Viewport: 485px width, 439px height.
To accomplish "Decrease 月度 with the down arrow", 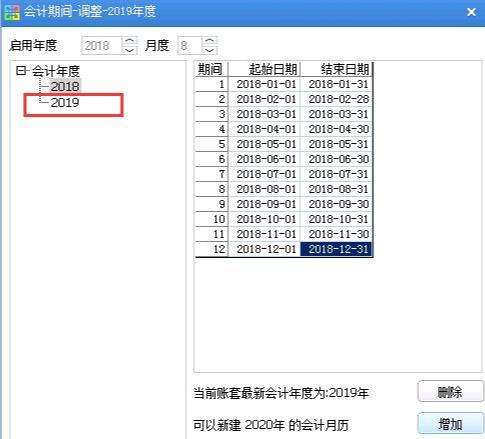I will pos(210,50).
